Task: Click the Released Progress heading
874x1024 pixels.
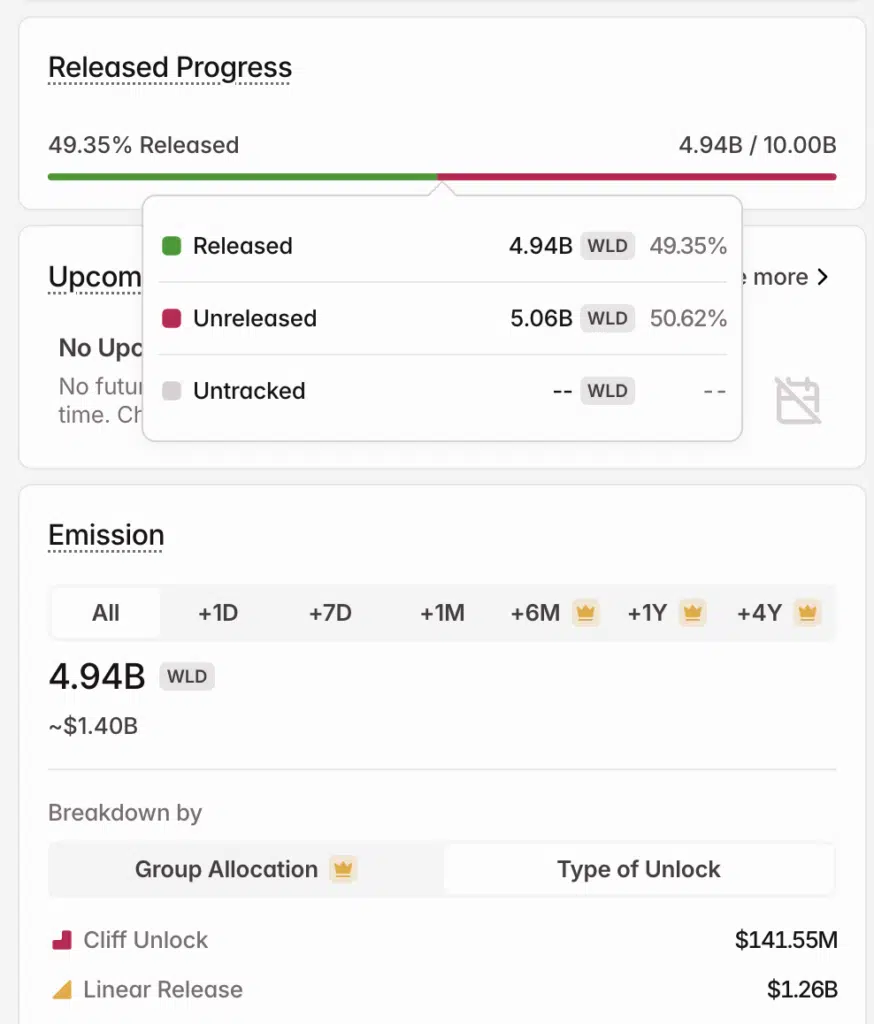Action: pyautogui.click(x=170, y=68)
